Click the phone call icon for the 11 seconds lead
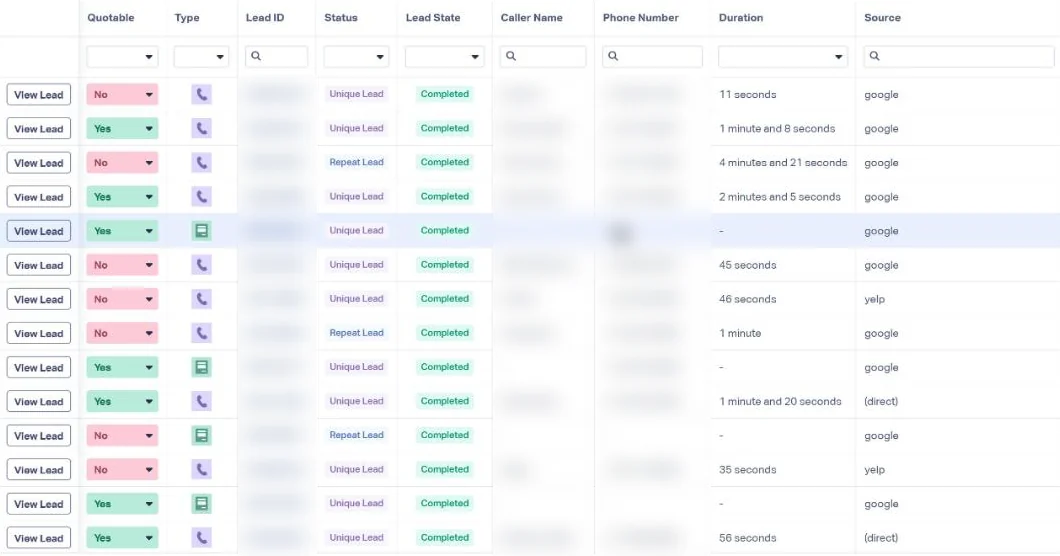Screen dimensions: 1060x556 tap(201, 95)
